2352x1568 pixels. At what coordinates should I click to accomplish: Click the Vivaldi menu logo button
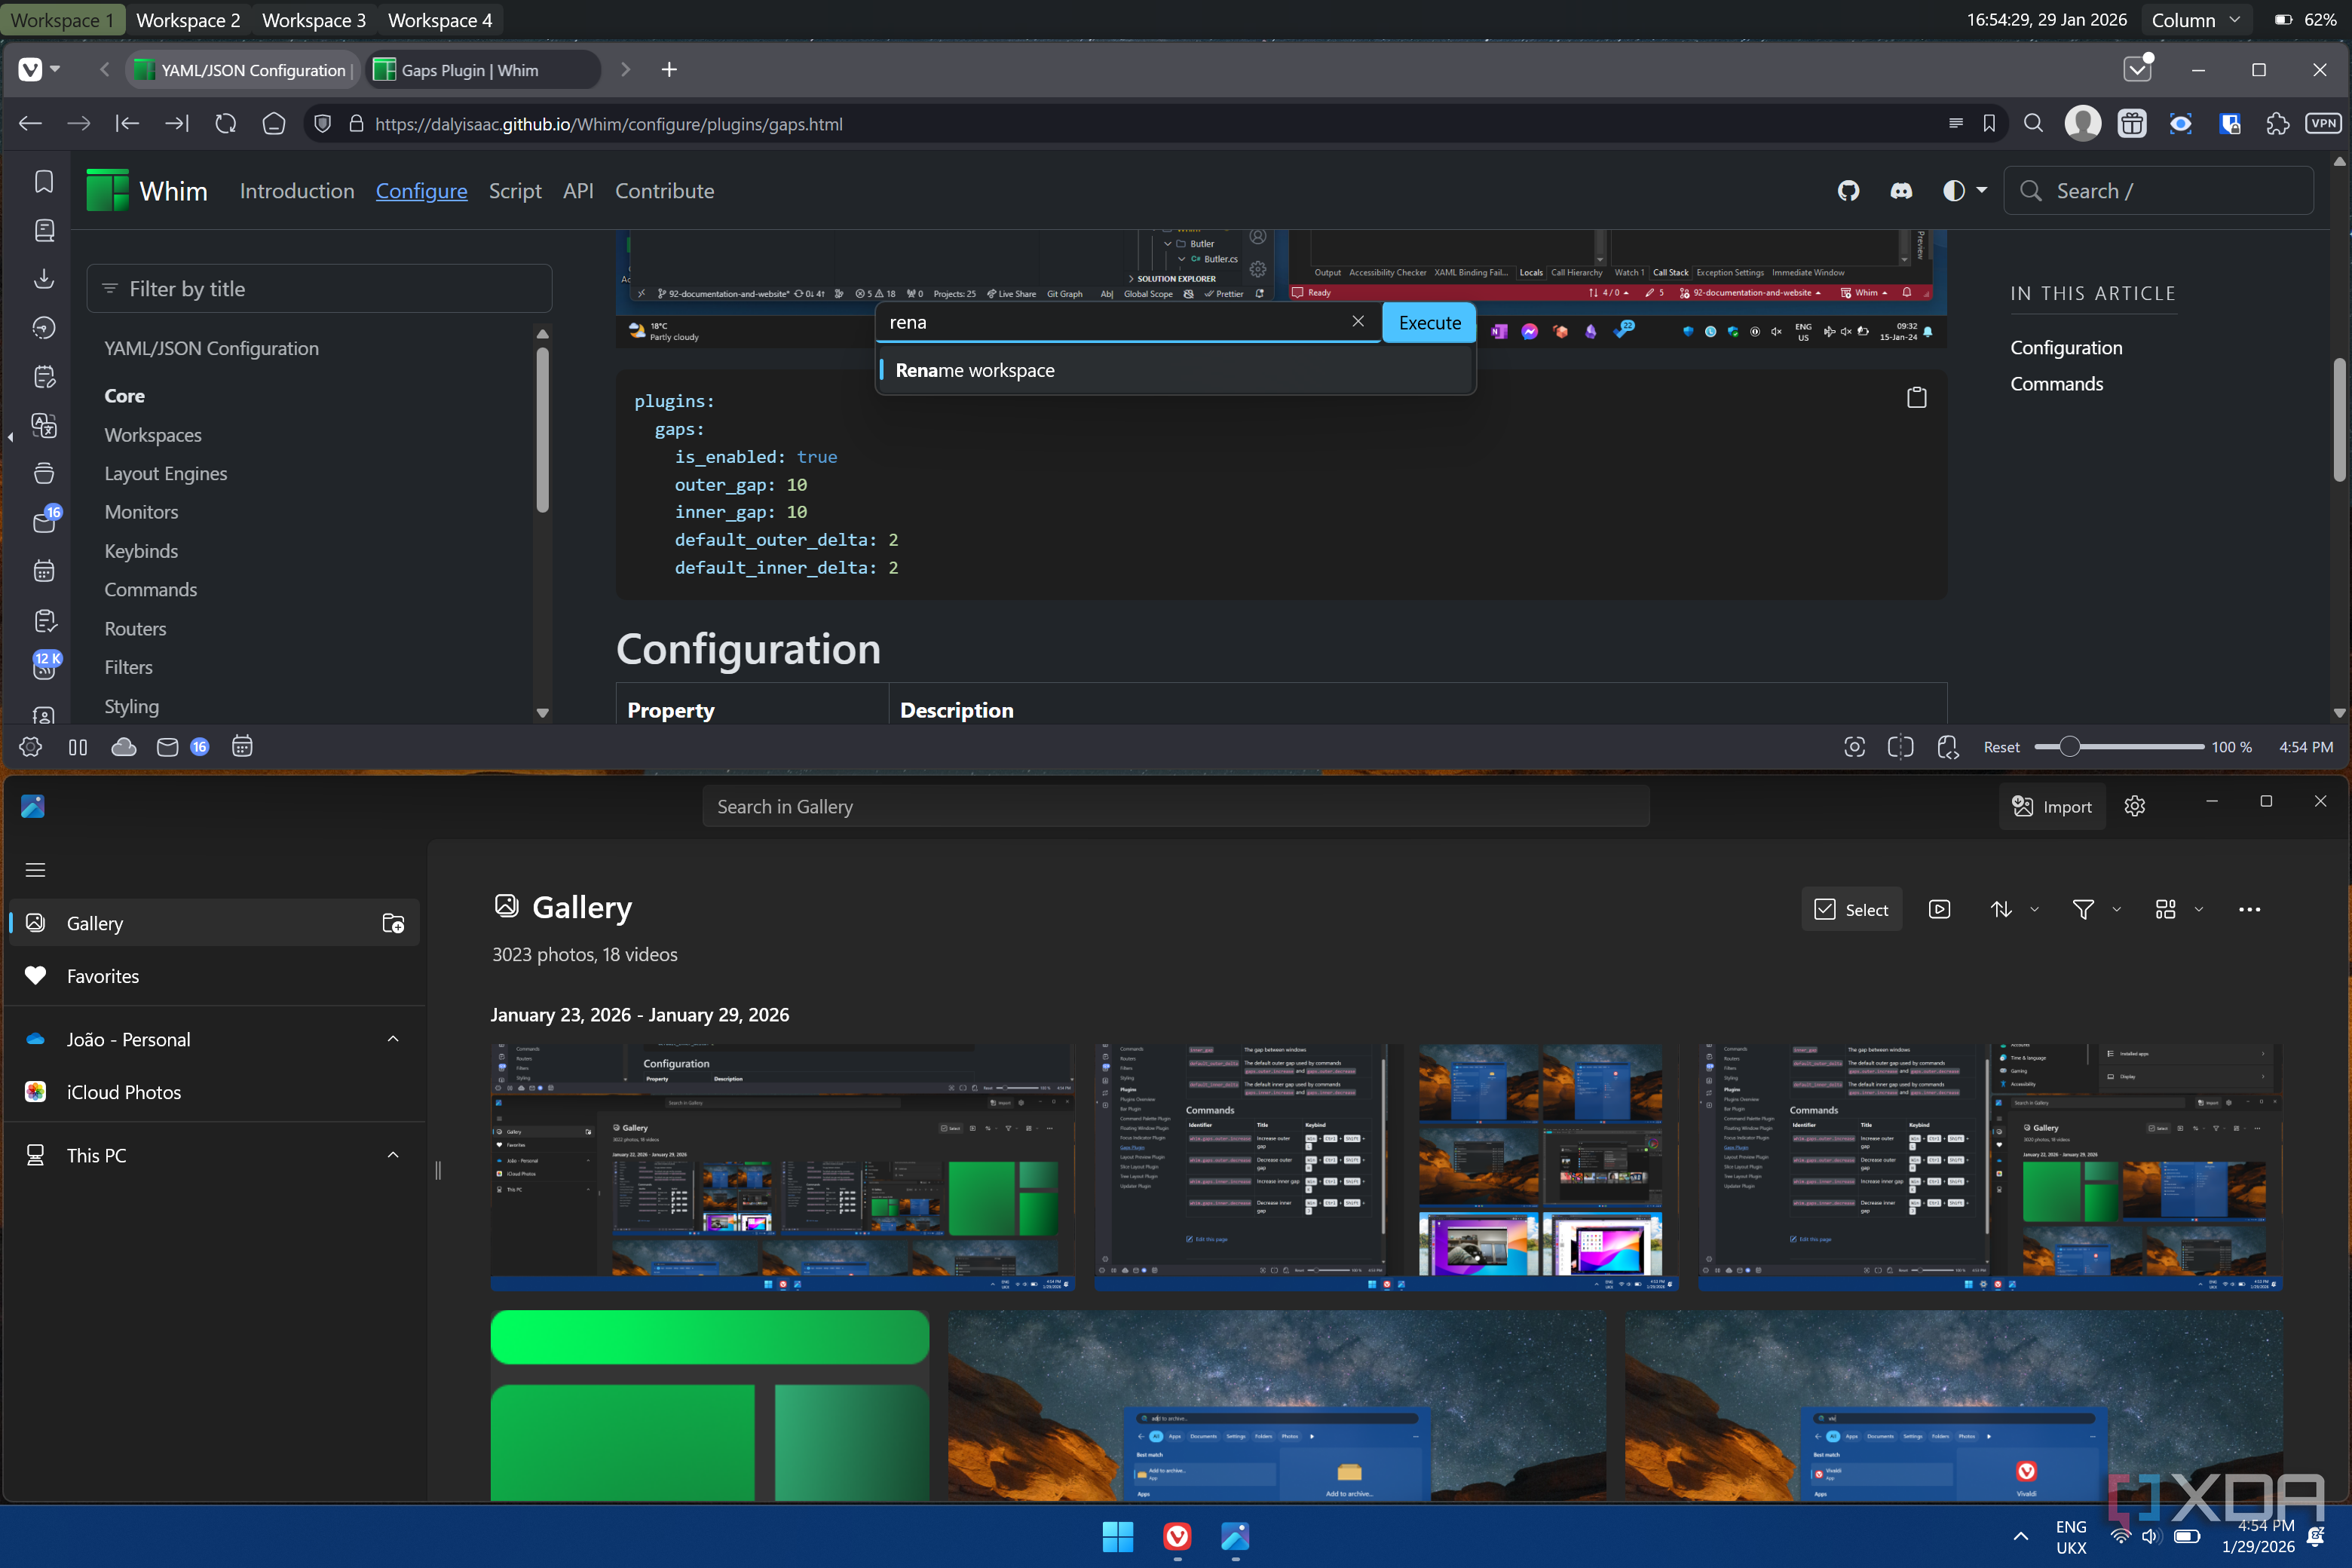(31, 70)
